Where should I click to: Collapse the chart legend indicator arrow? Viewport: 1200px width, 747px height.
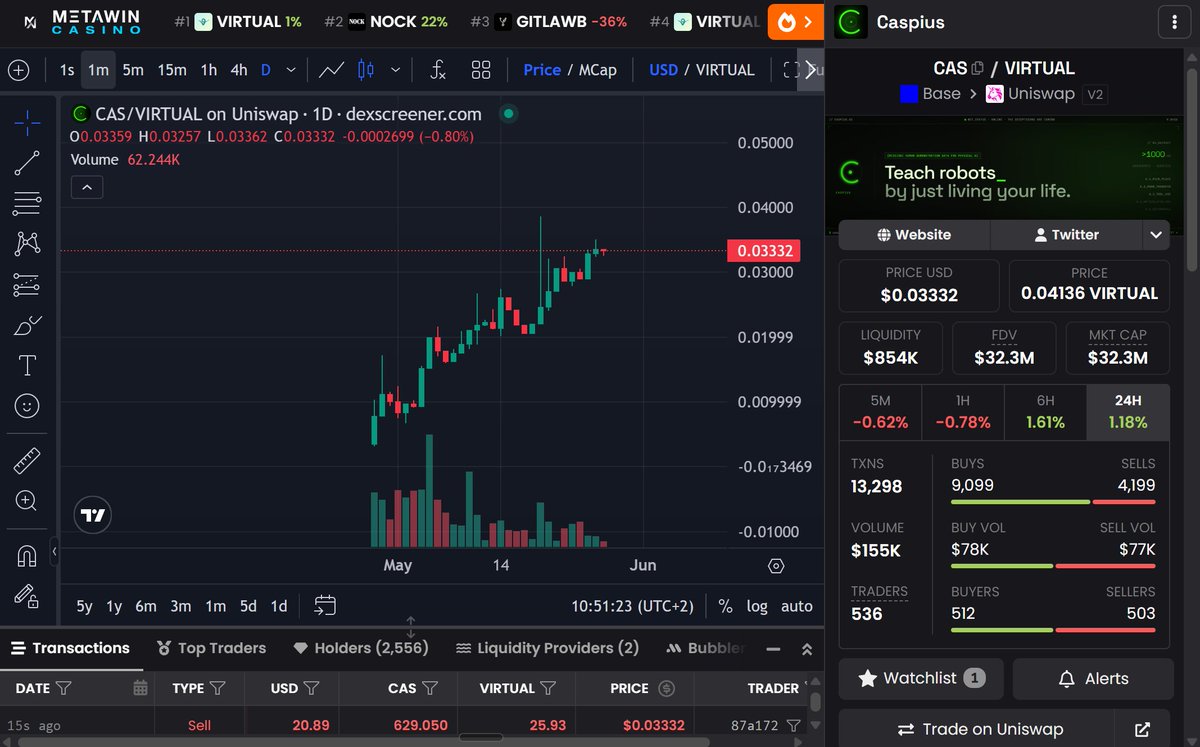(x=86, y=187)
